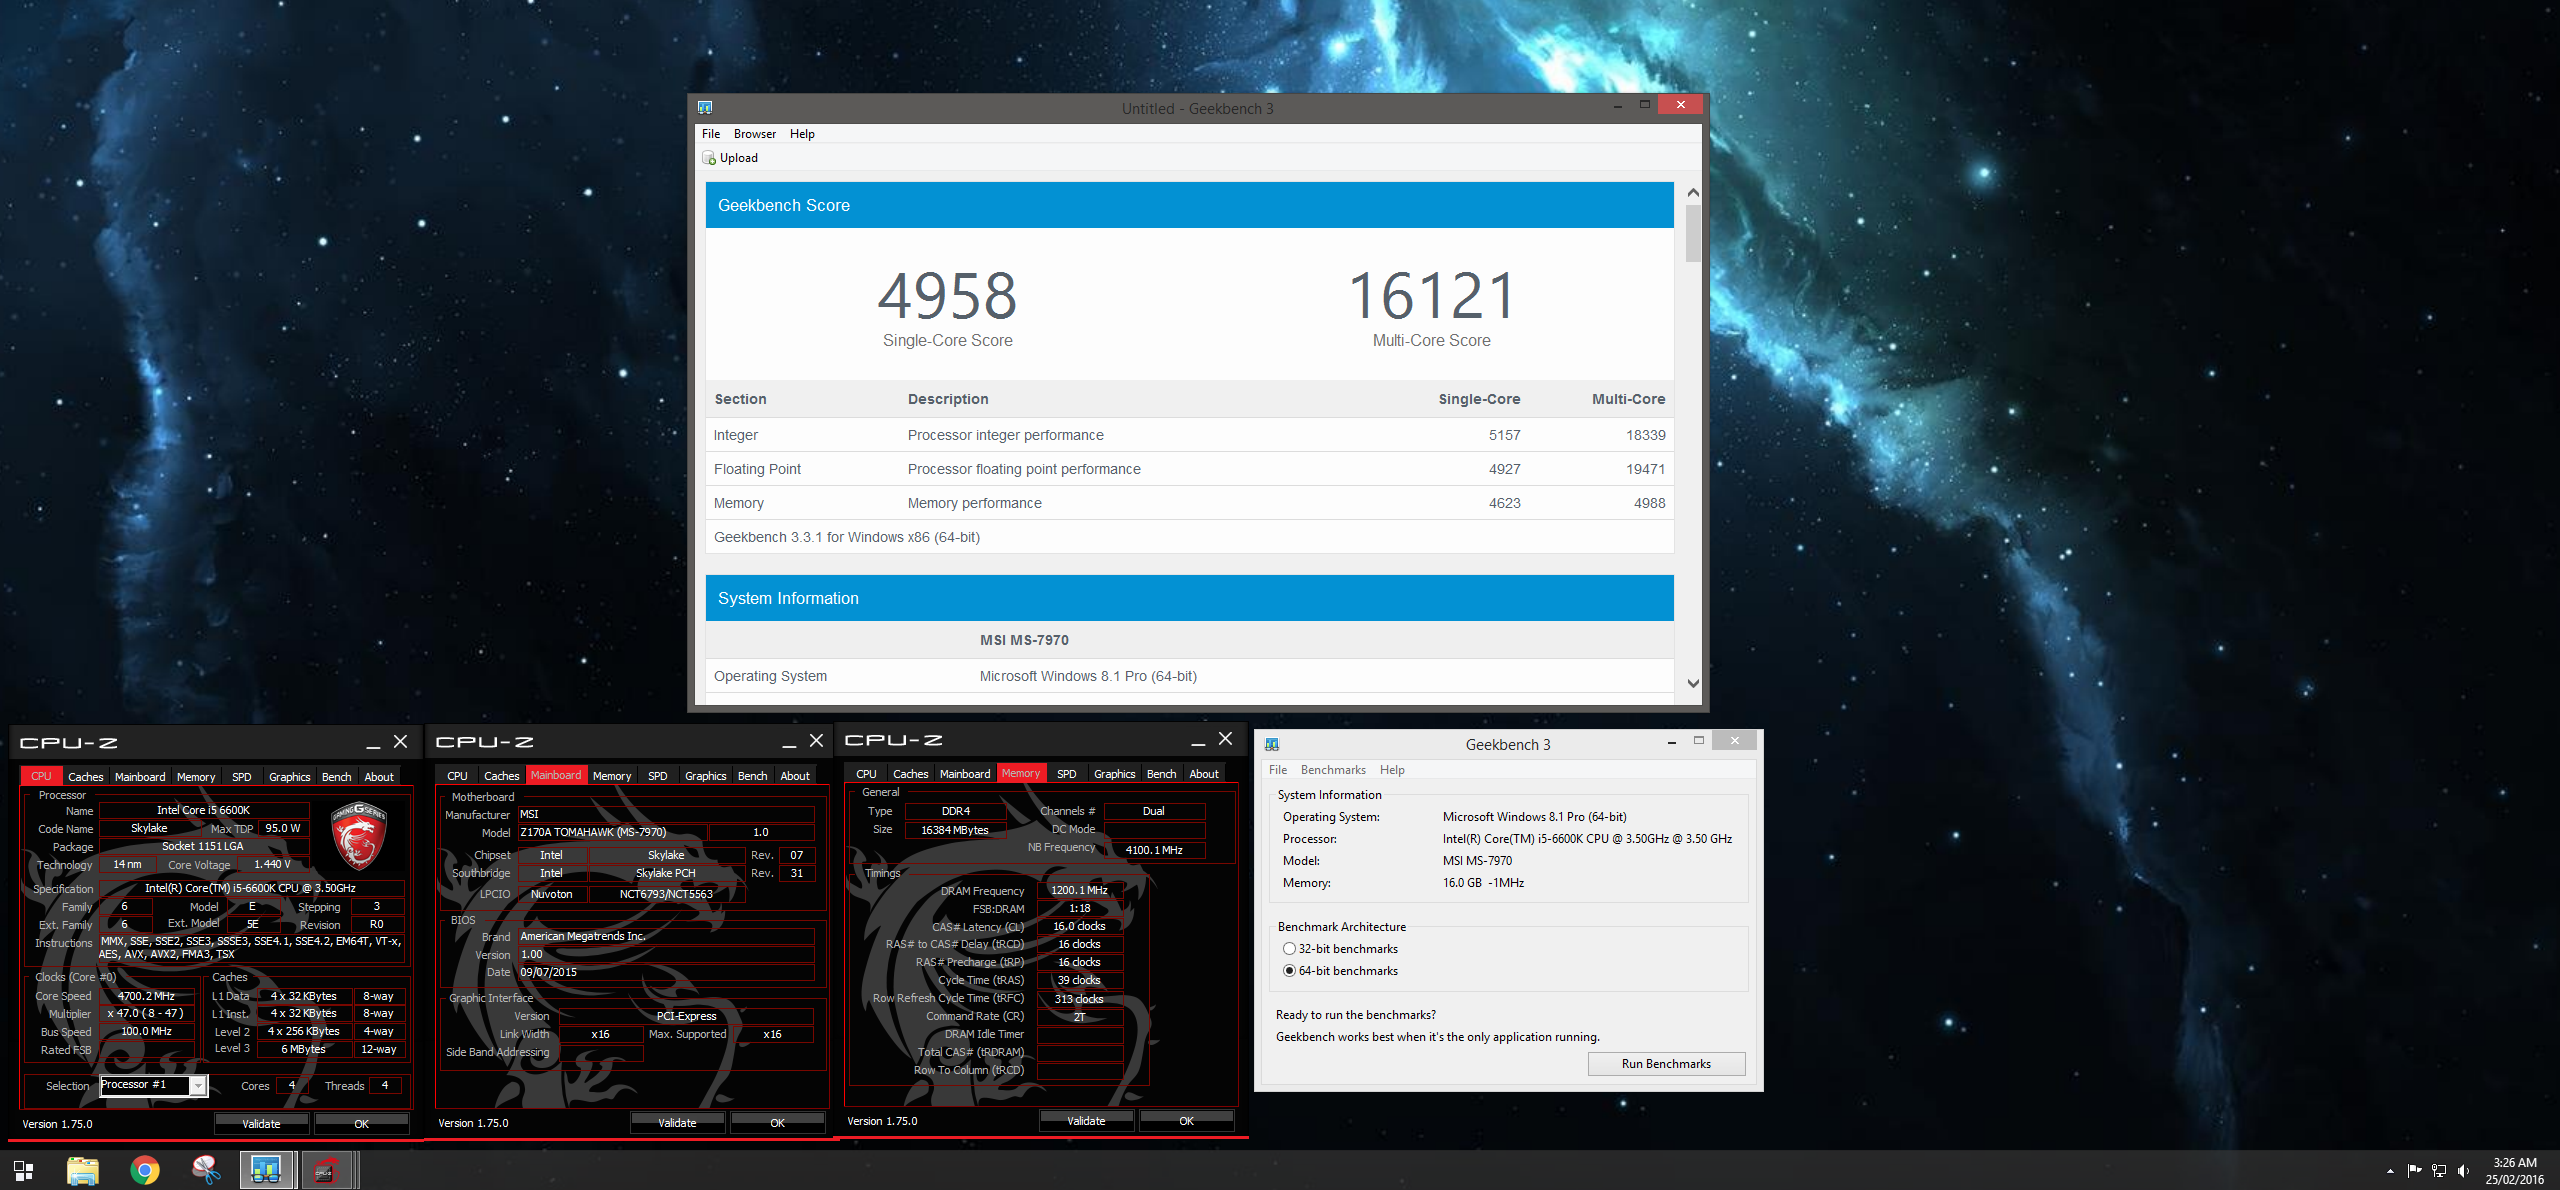
Task: Open Bench tab in CPU-Z motherboard window
Action: (x=753, y=776)
